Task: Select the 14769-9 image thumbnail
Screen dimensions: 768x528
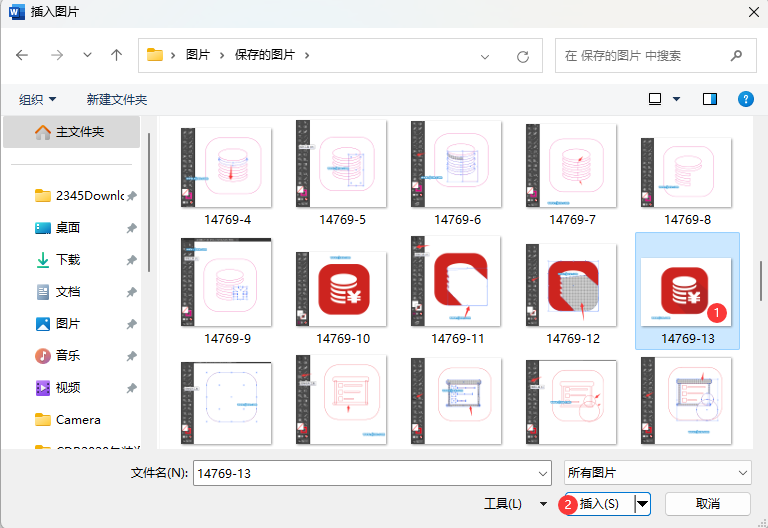Action: [226, 282]
